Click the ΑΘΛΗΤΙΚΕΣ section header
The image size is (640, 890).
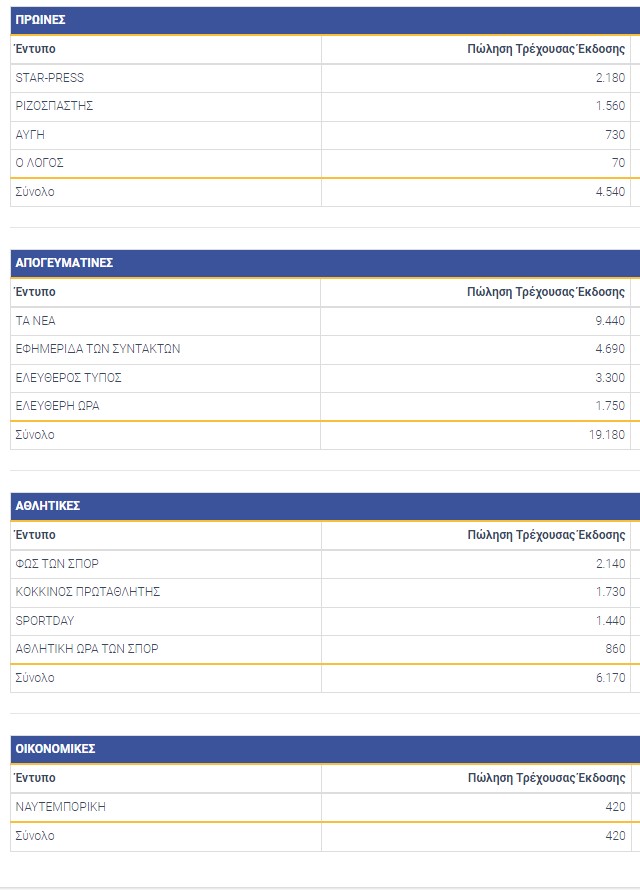48,506
